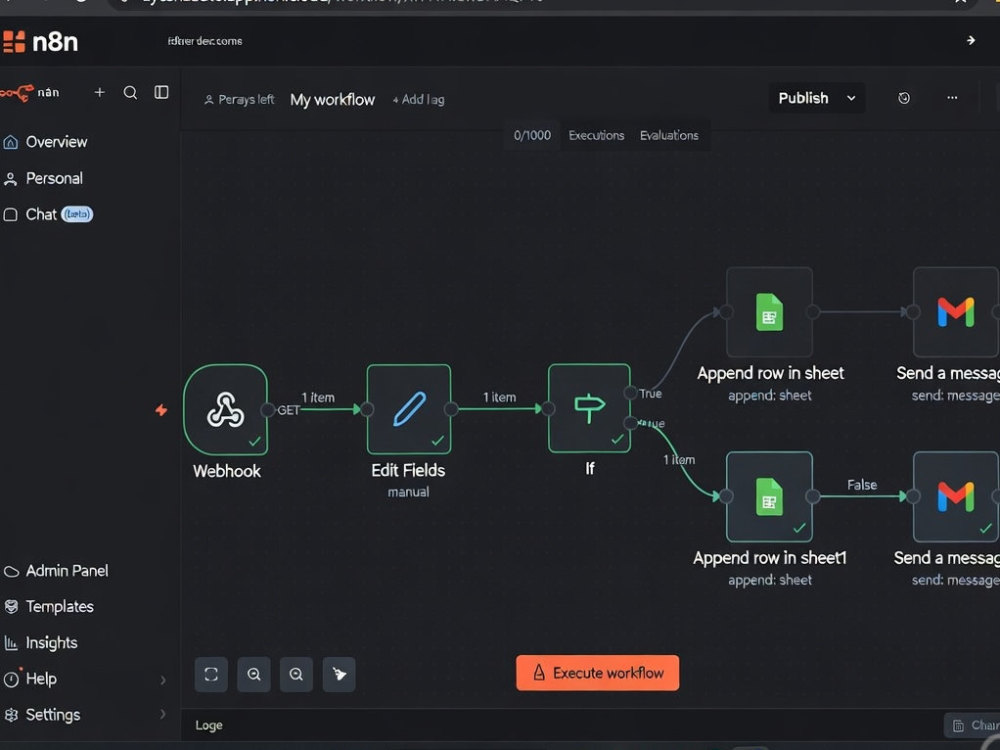Click the project icon at sidebar top
This screenshot has height=750, width=1000.
coord(17,93)
